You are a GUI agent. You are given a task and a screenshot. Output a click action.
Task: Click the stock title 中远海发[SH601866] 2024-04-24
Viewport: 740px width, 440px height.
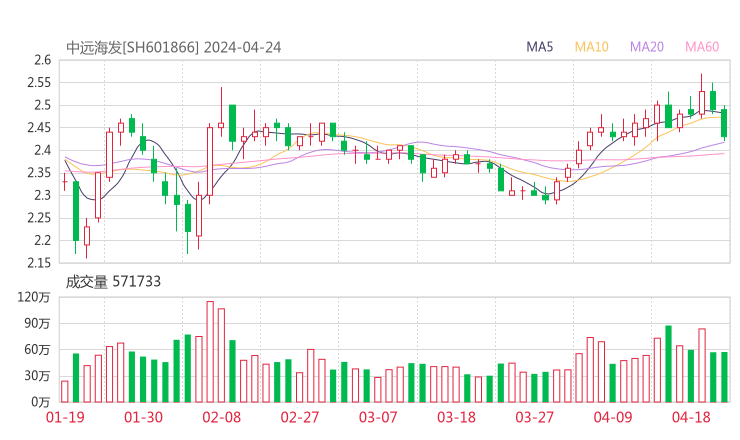pos(174,48)
